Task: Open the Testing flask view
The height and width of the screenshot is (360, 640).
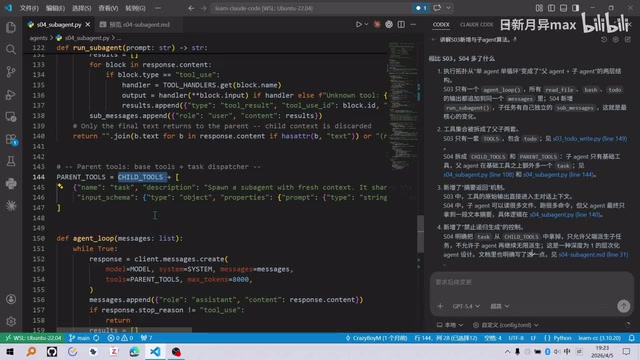Action: coord(11,161)
